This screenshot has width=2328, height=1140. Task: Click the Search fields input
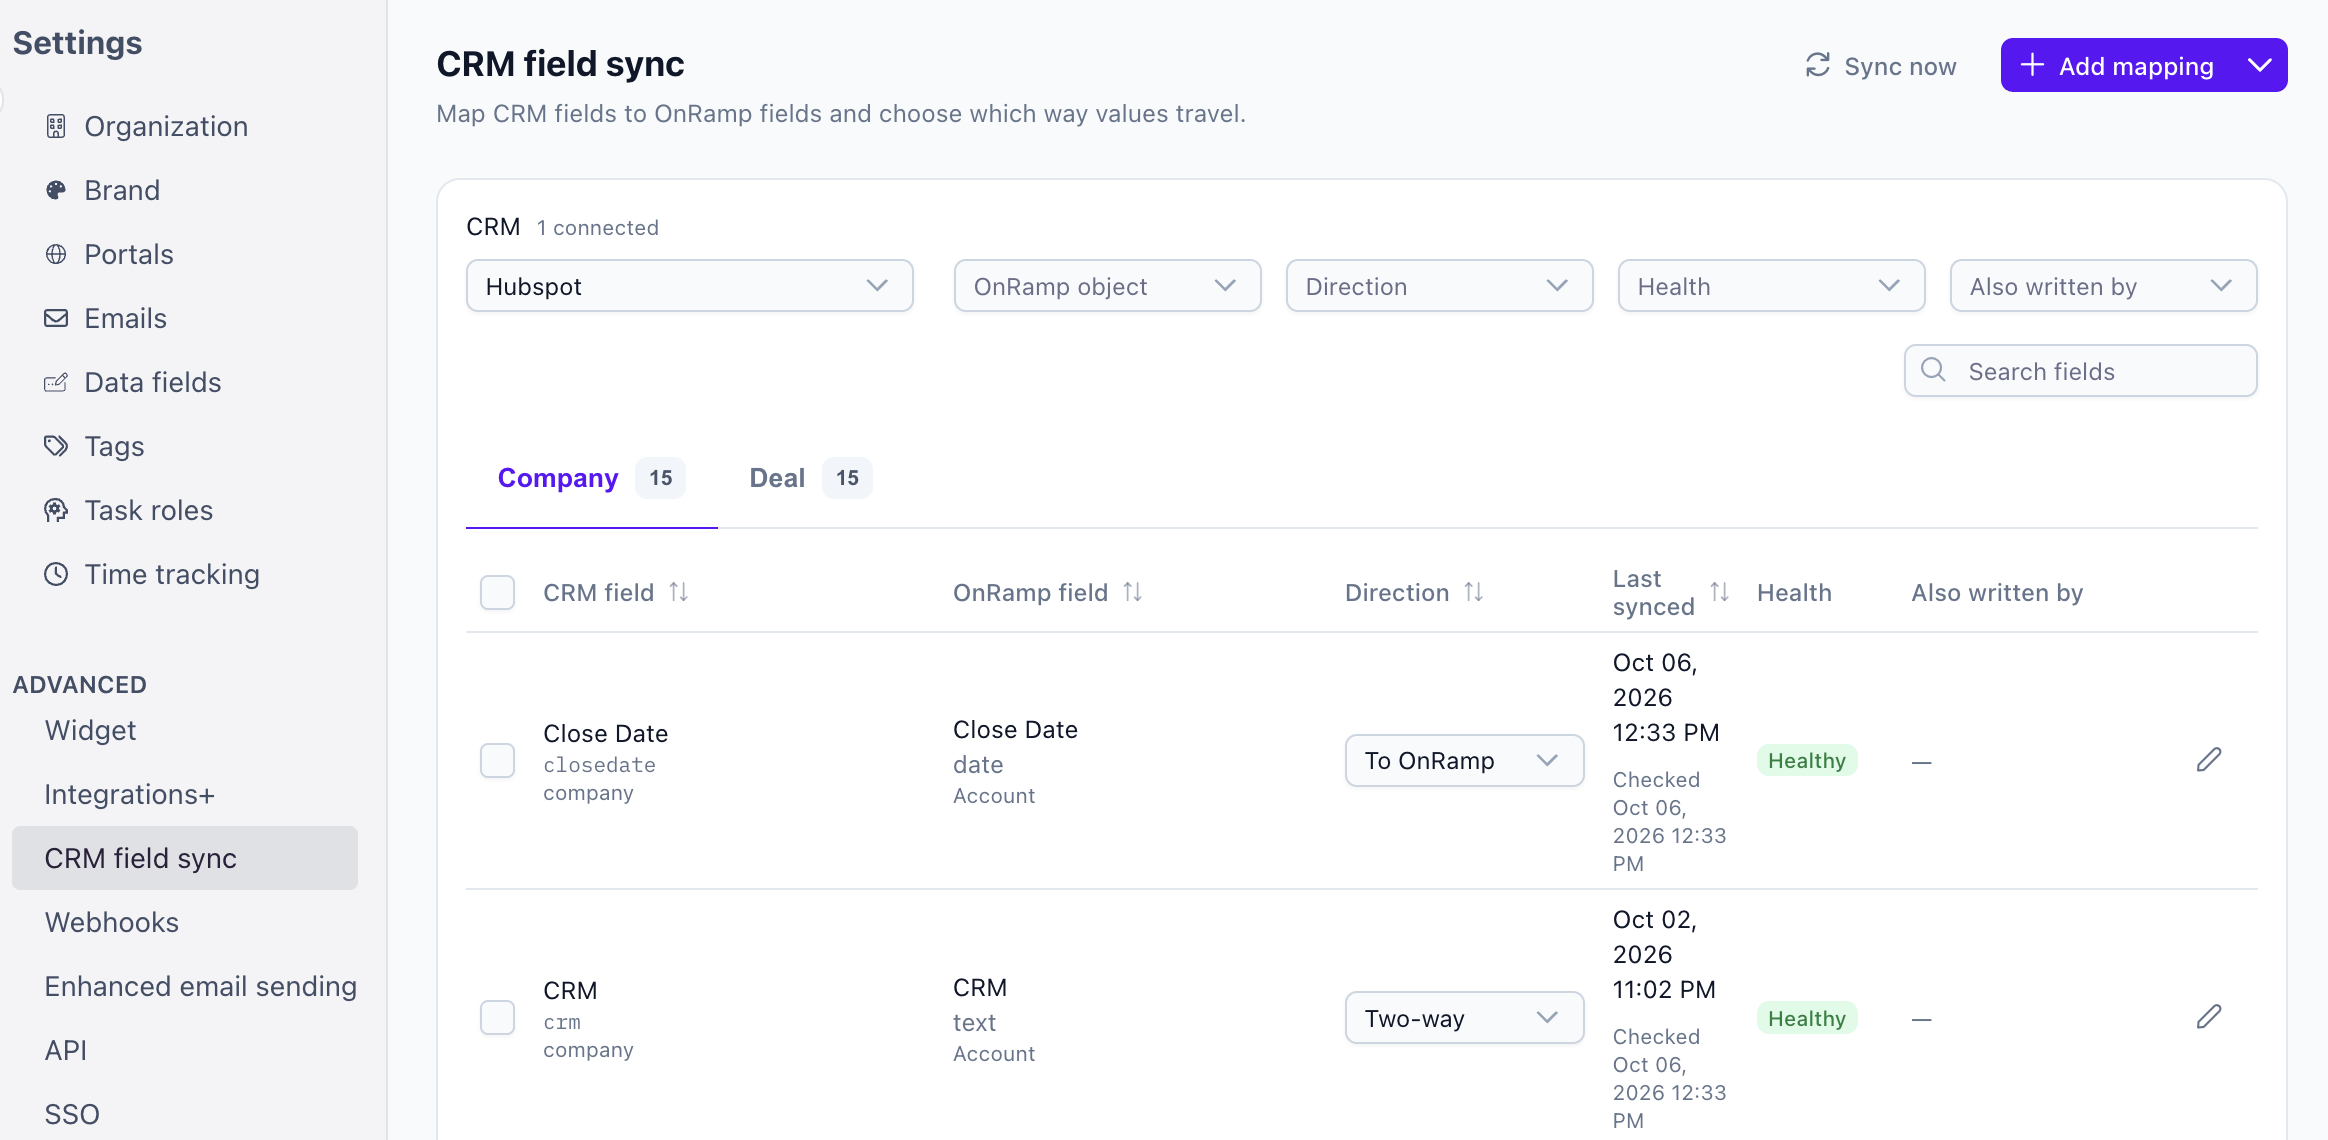pos(2080,371)
